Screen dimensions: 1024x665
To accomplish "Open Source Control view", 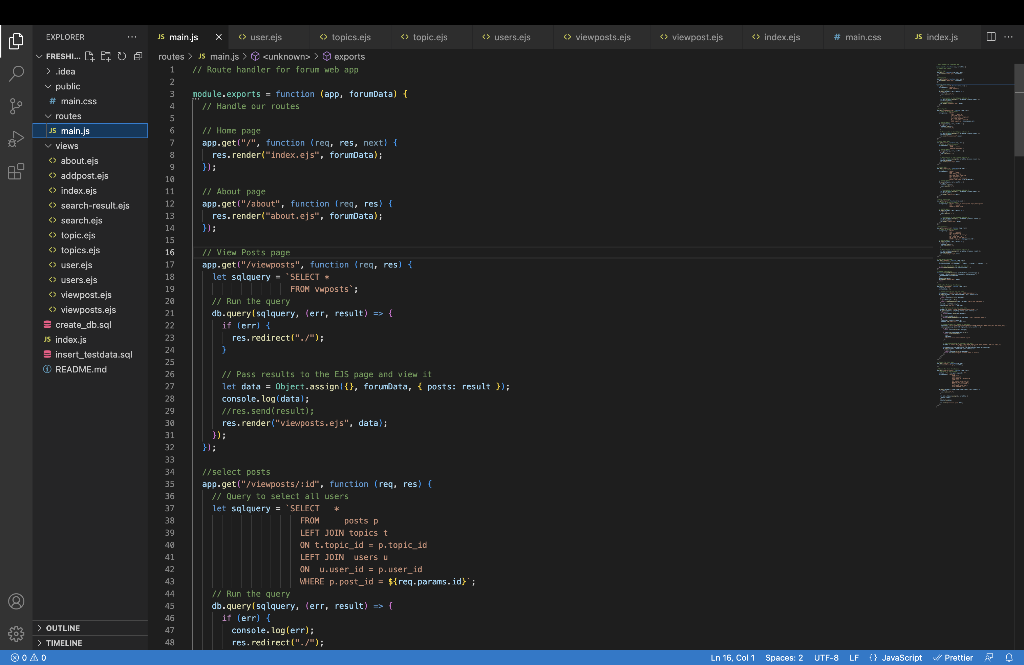I will [15, 105].
